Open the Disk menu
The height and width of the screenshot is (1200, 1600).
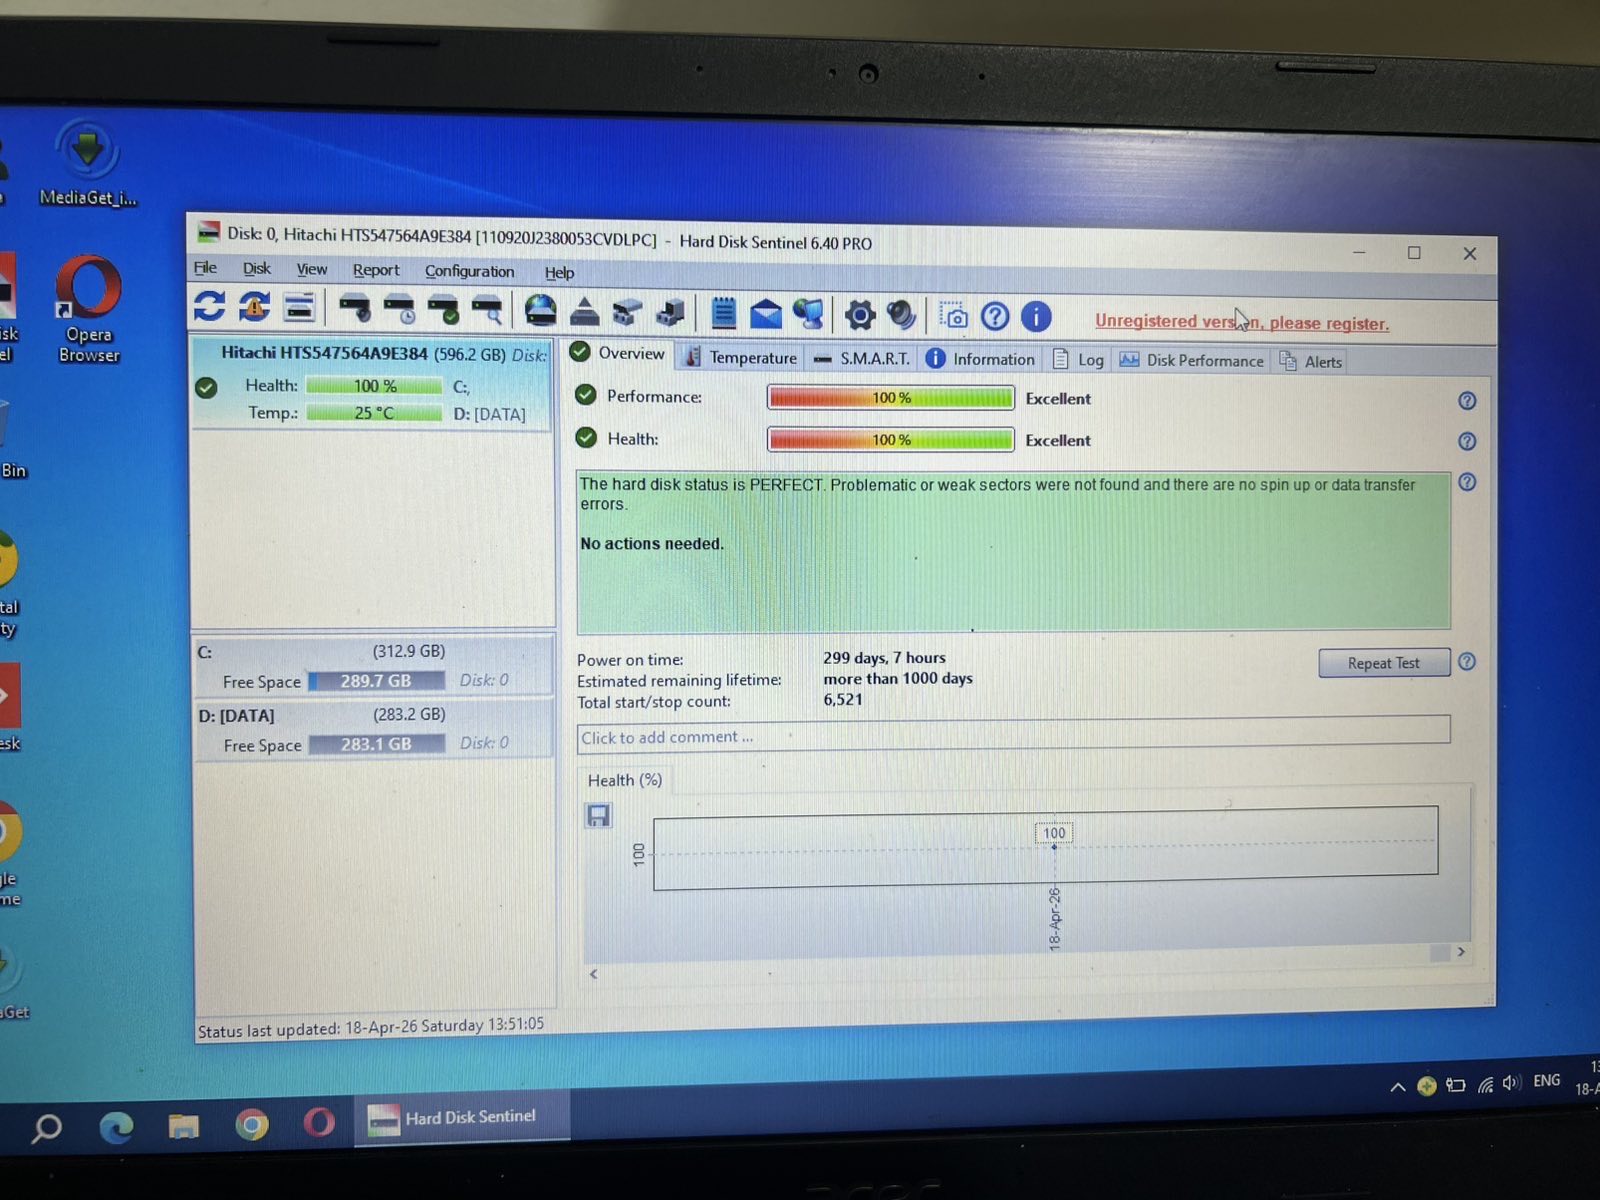pos(257,269)
